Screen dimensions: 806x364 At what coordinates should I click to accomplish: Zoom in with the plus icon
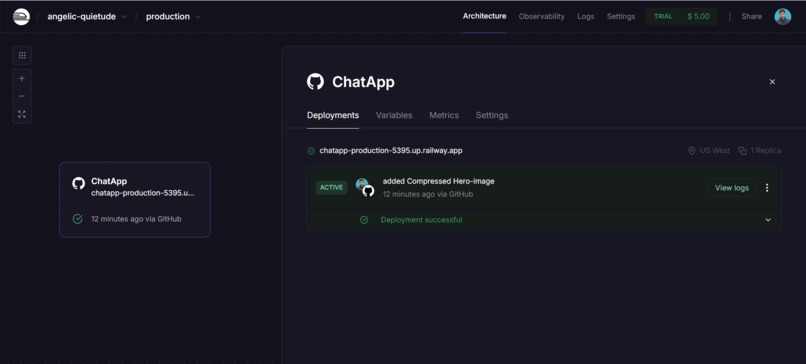(x=22, y=79)
